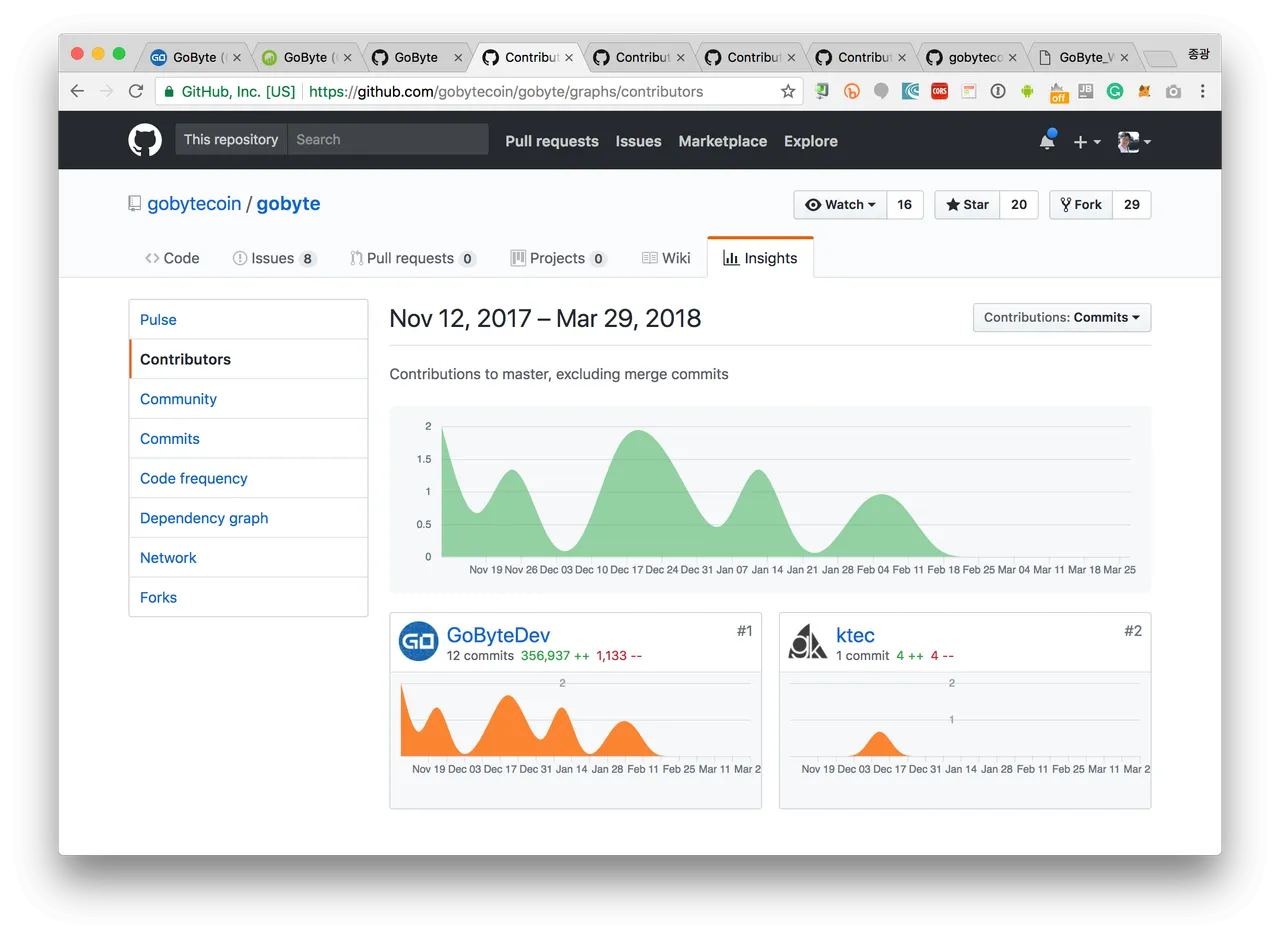Click the Watch eye button

(840, 205)
